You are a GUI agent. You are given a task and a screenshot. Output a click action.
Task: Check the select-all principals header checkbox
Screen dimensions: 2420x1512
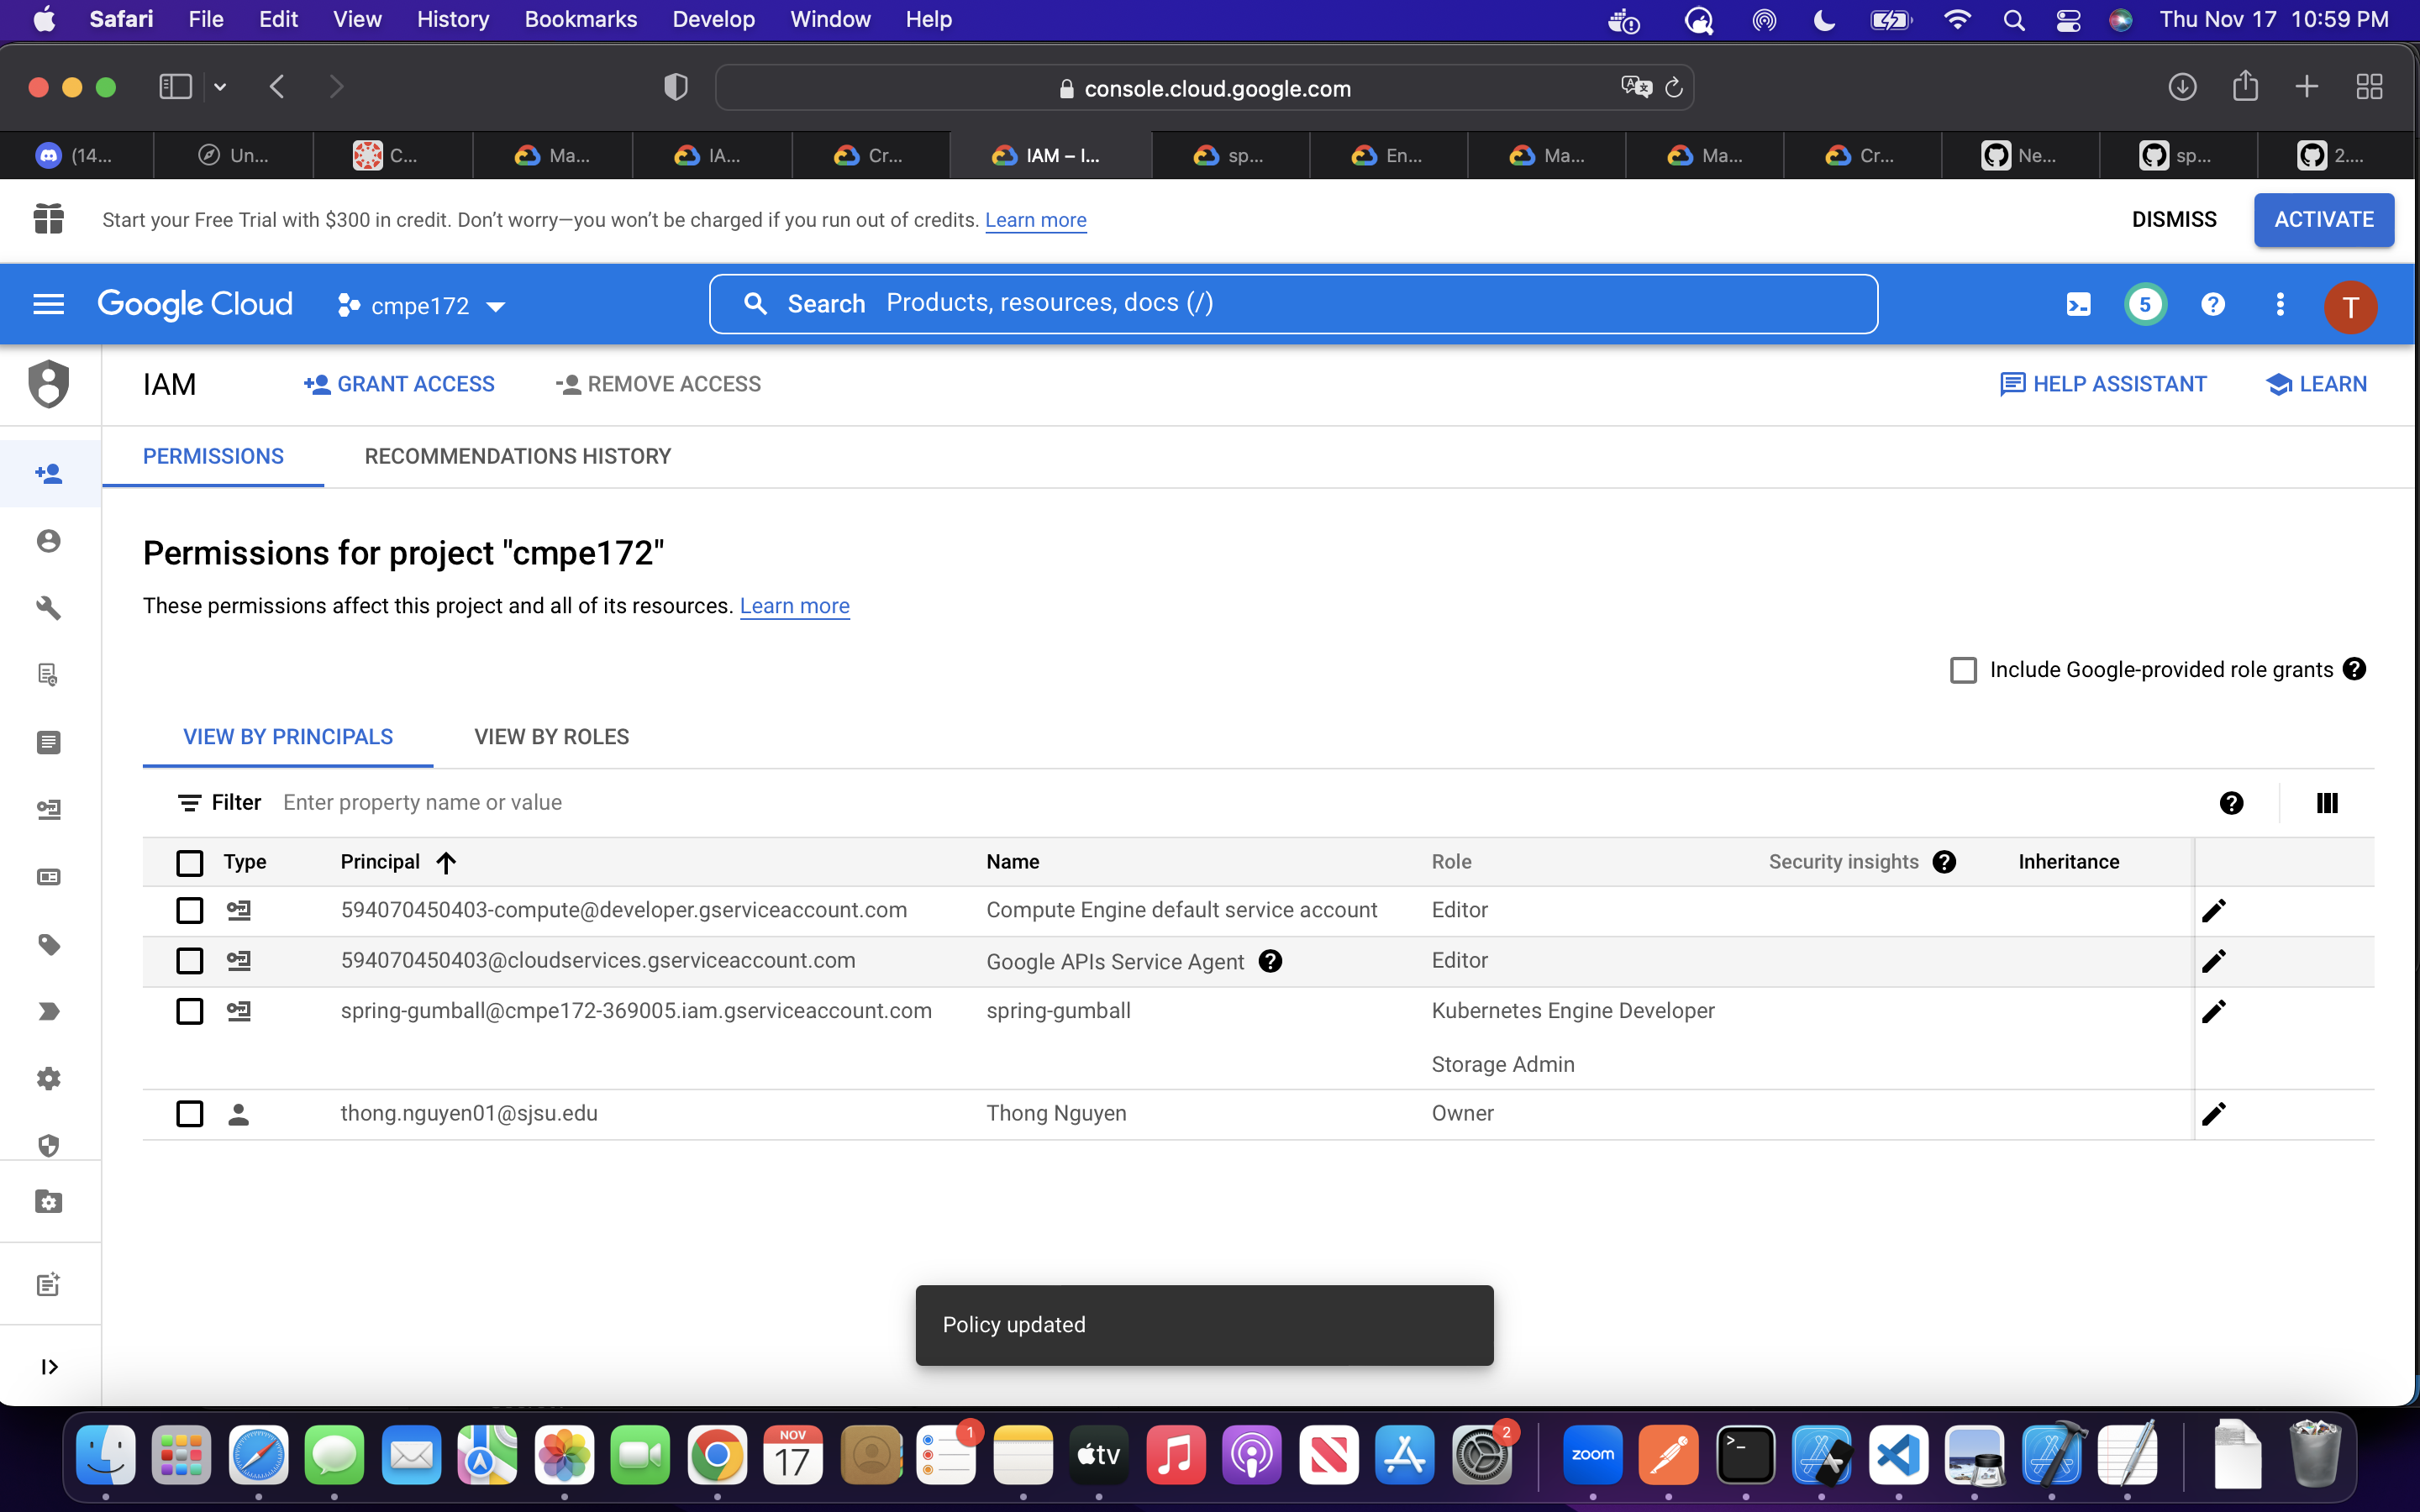pyautogui.click(x=189, y=862)
